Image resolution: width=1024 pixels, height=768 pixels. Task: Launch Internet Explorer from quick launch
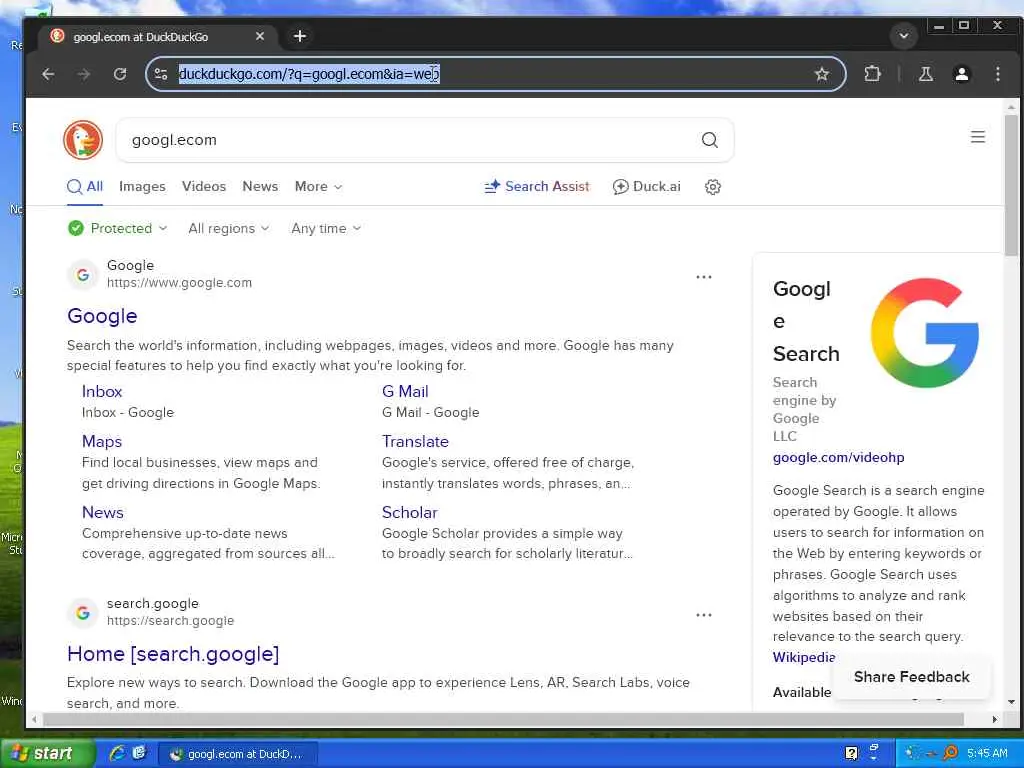click(x=117, y=753)
